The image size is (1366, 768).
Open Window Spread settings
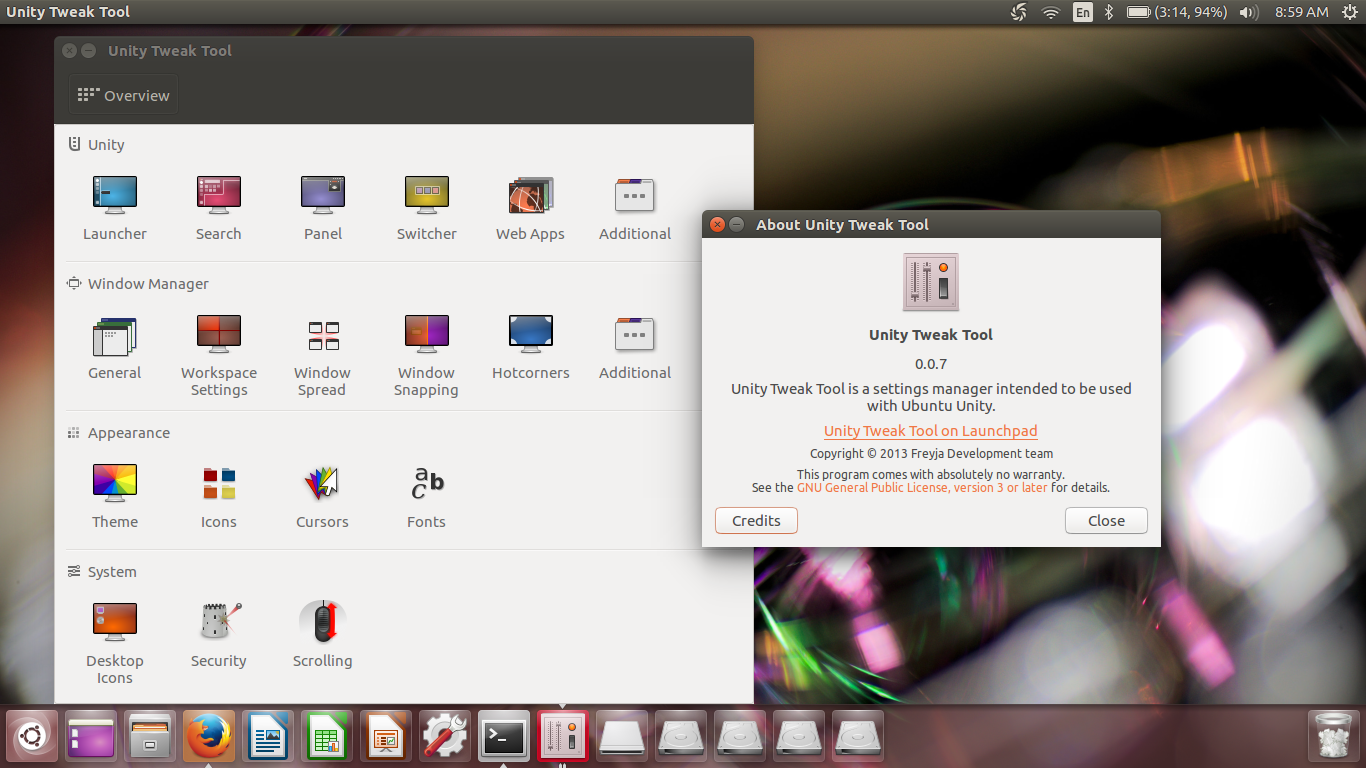coord(323,355)
